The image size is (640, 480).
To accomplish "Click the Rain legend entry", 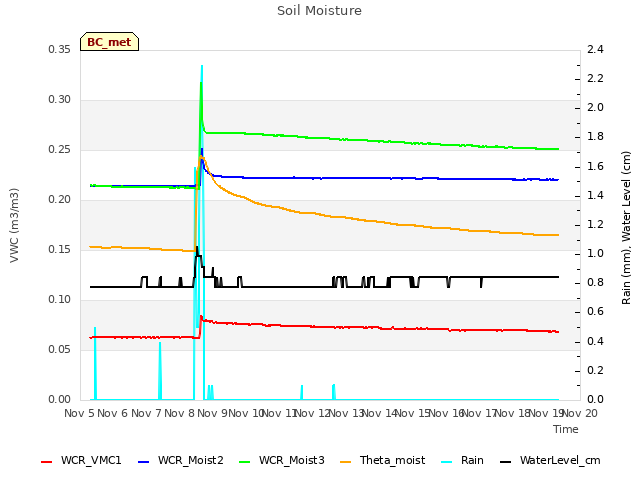I will [462, 460].
